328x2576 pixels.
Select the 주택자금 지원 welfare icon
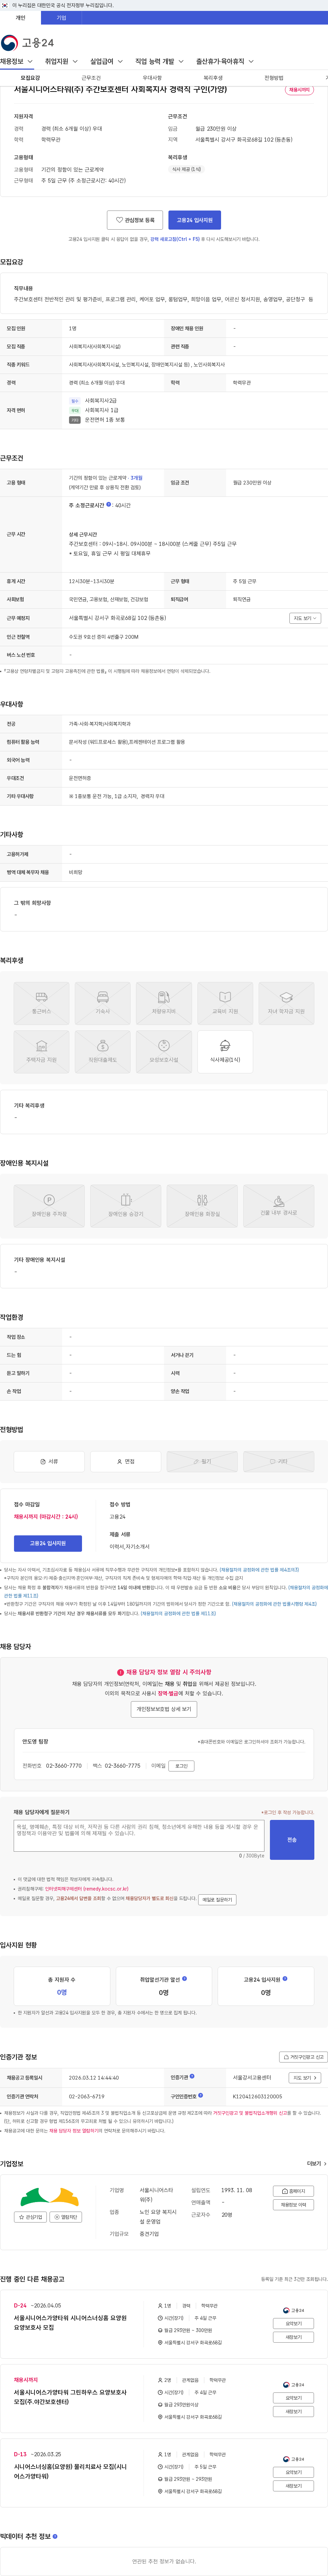(x=41, y=1052)
